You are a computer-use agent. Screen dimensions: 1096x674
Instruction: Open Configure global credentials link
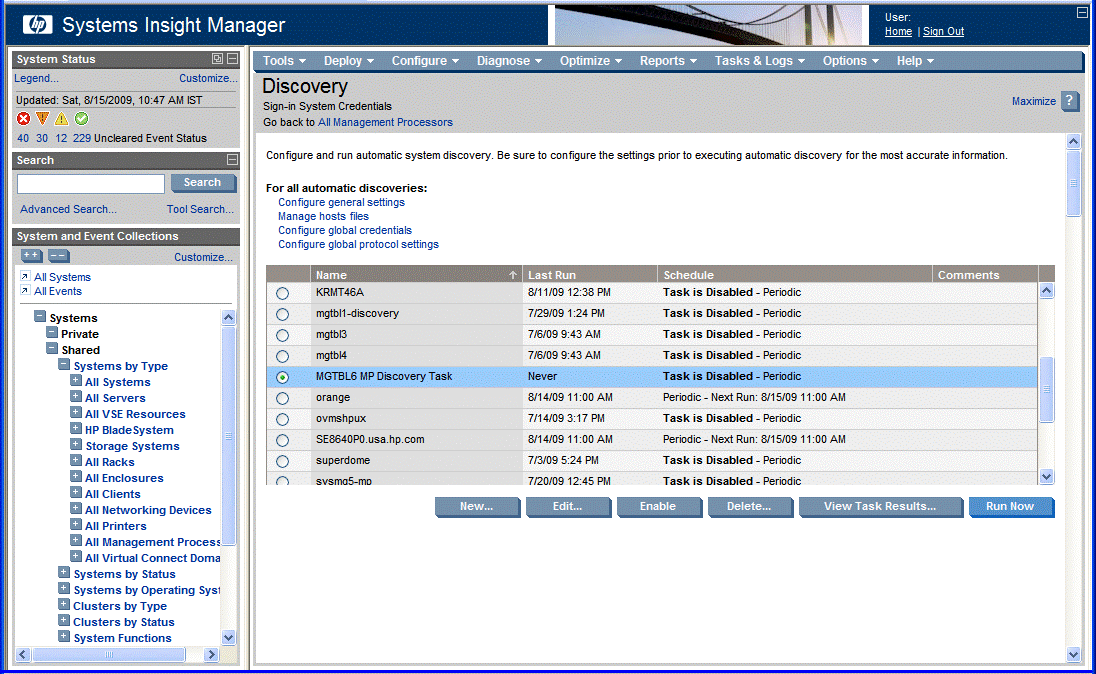click(344, 230)
